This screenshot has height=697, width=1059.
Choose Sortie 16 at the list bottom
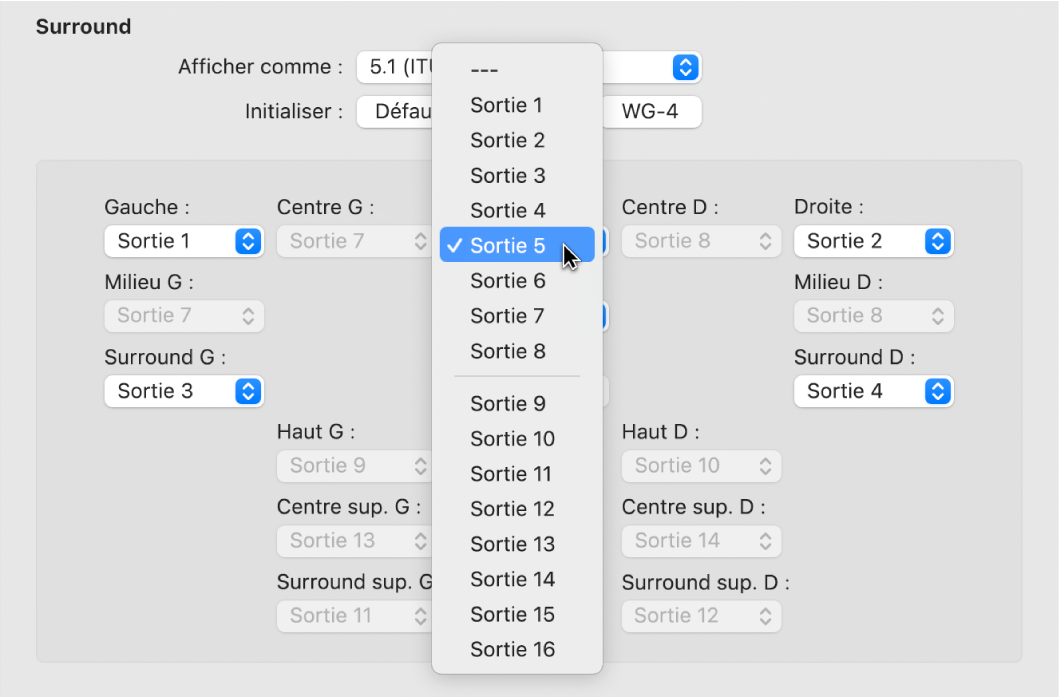click(x=512, y=649)
